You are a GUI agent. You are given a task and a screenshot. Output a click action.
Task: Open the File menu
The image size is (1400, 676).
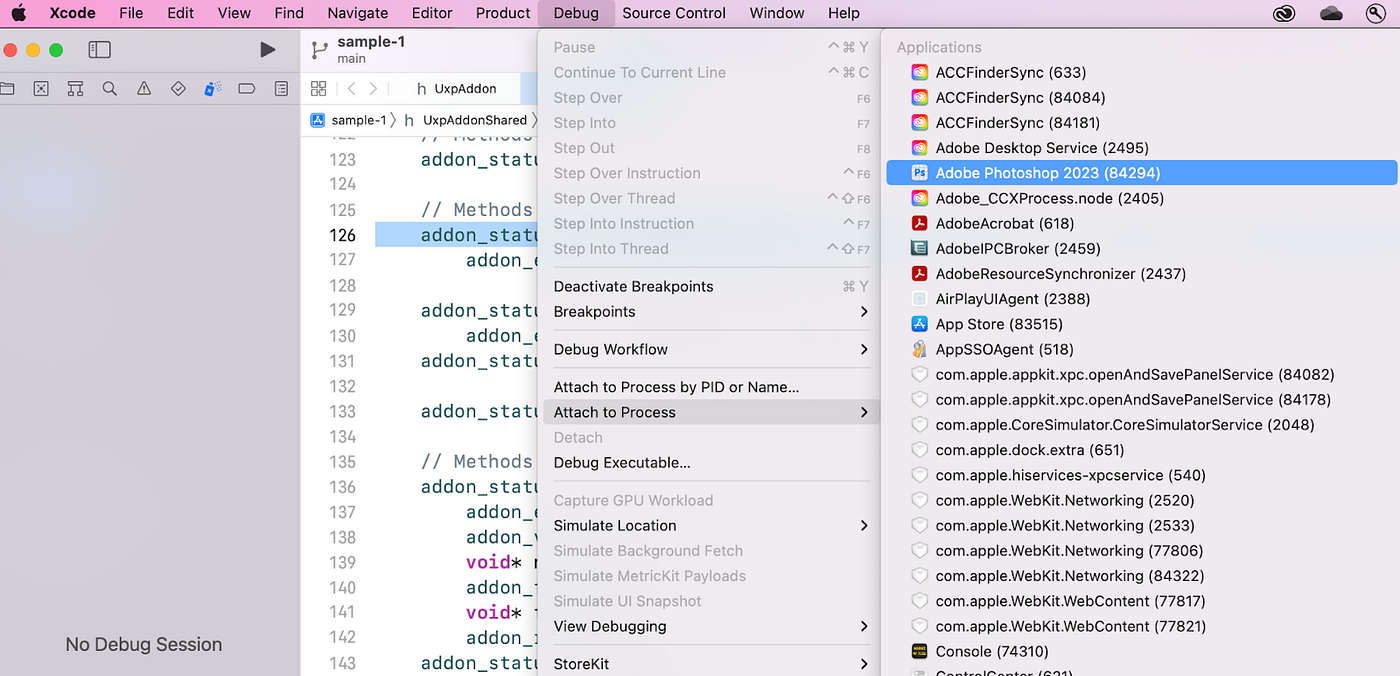pos(131,13)
